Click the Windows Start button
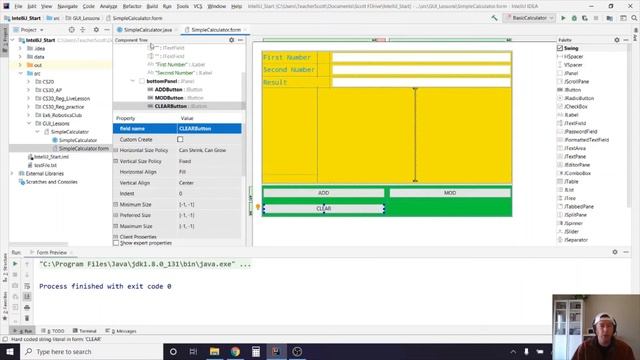 10,351
